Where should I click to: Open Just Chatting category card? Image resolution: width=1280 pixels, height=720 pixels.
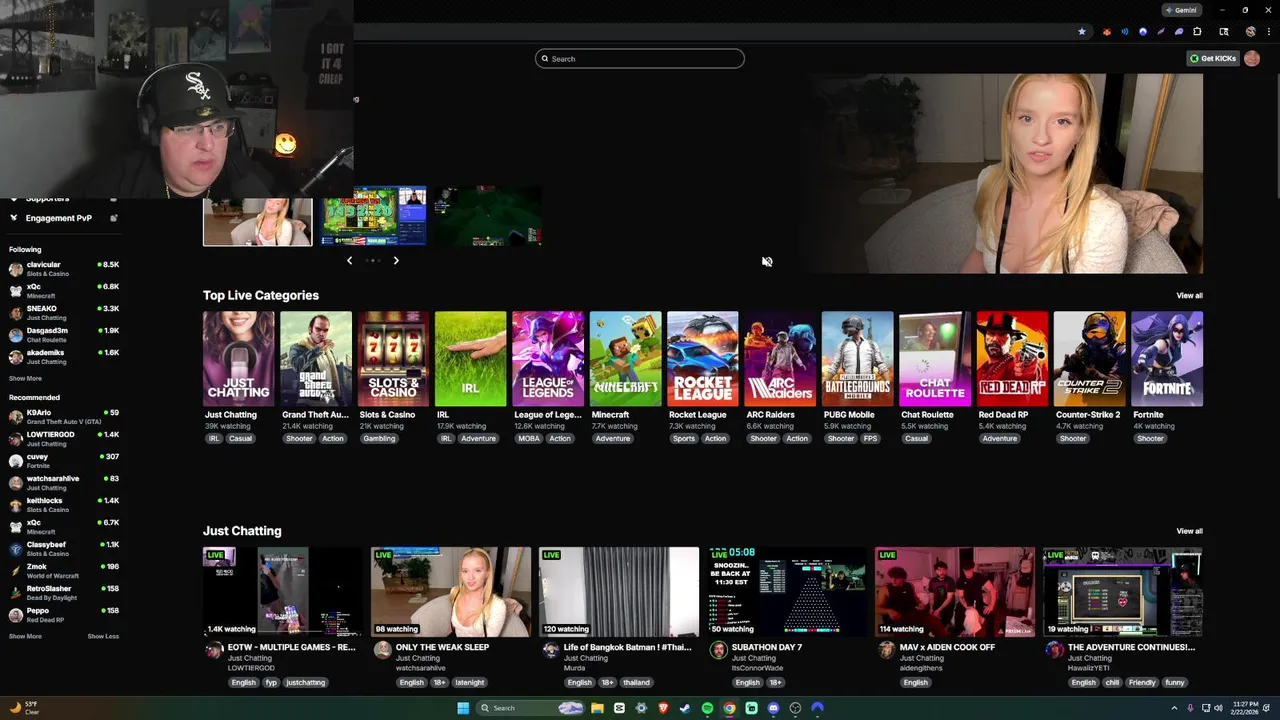tap(239, 359)
